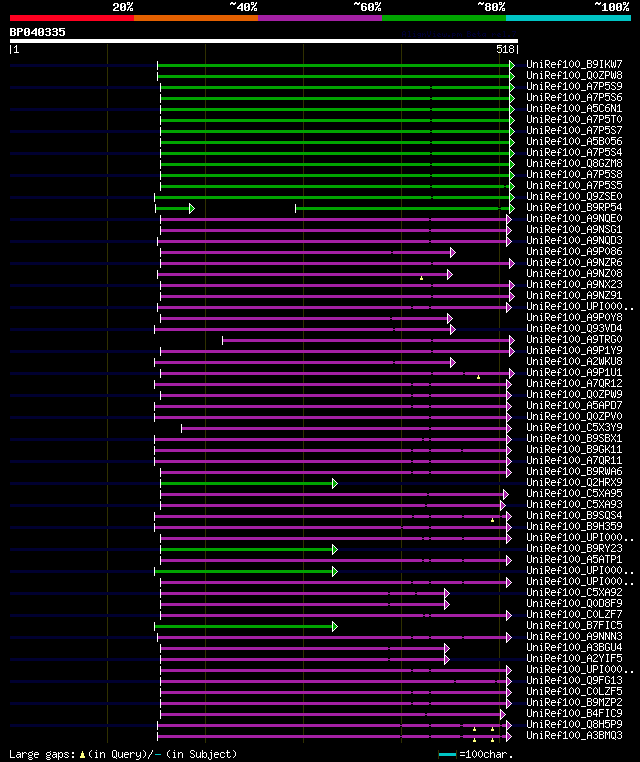
Task: Select the UniRef100_C5X3Y9 label
Action: [x=574, y=428]
